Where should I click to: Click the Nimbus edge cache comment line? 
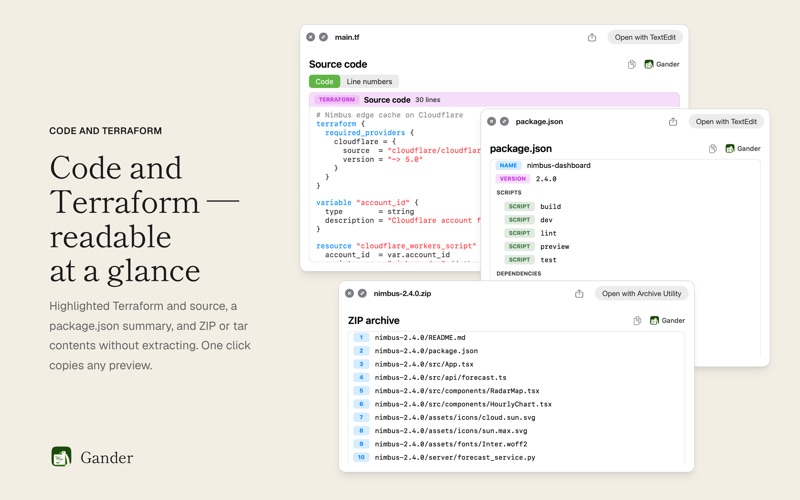pos(389,115)
